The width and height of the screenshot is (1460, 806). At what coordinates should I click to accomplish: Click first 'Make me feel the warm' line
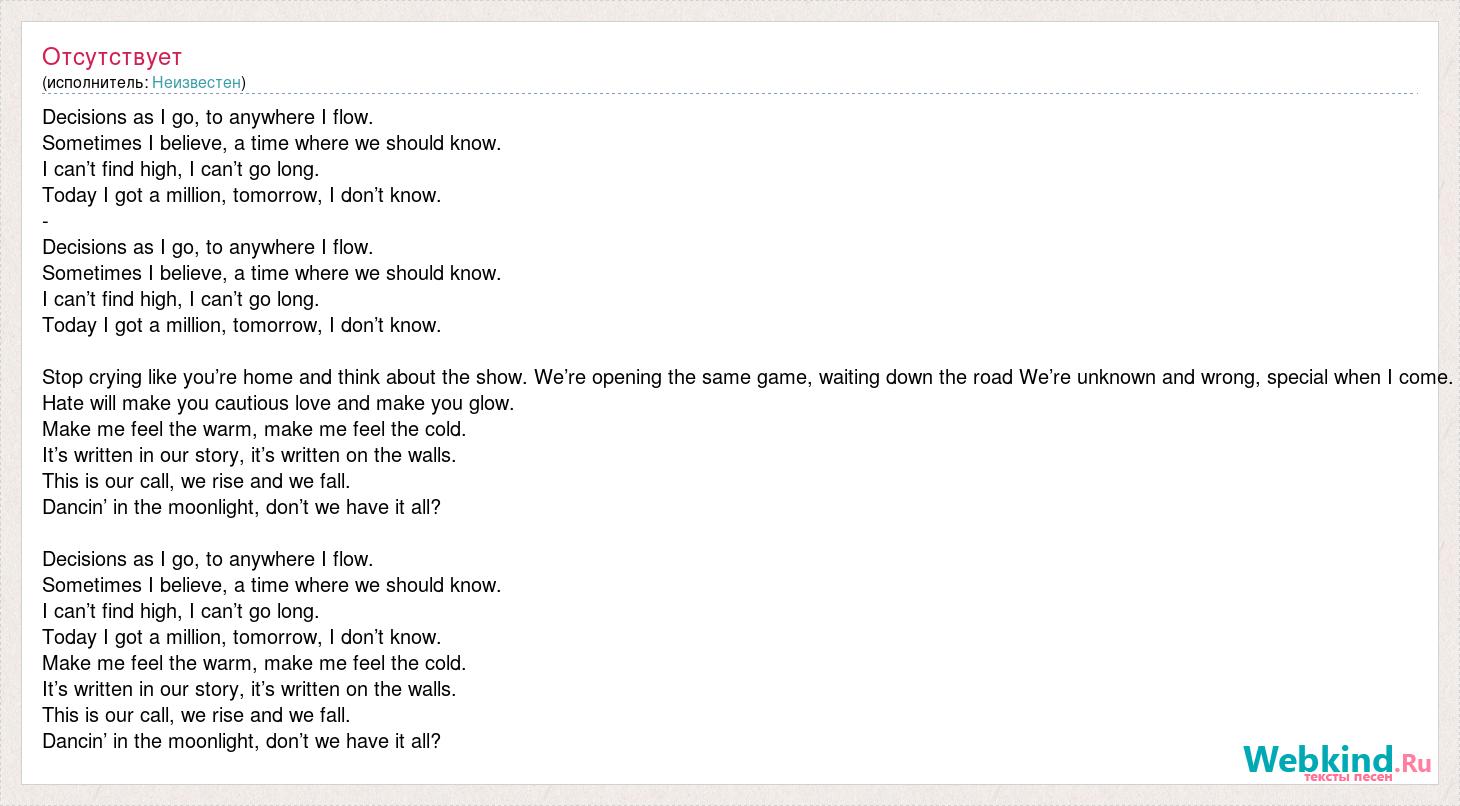[x=254, y=429]
